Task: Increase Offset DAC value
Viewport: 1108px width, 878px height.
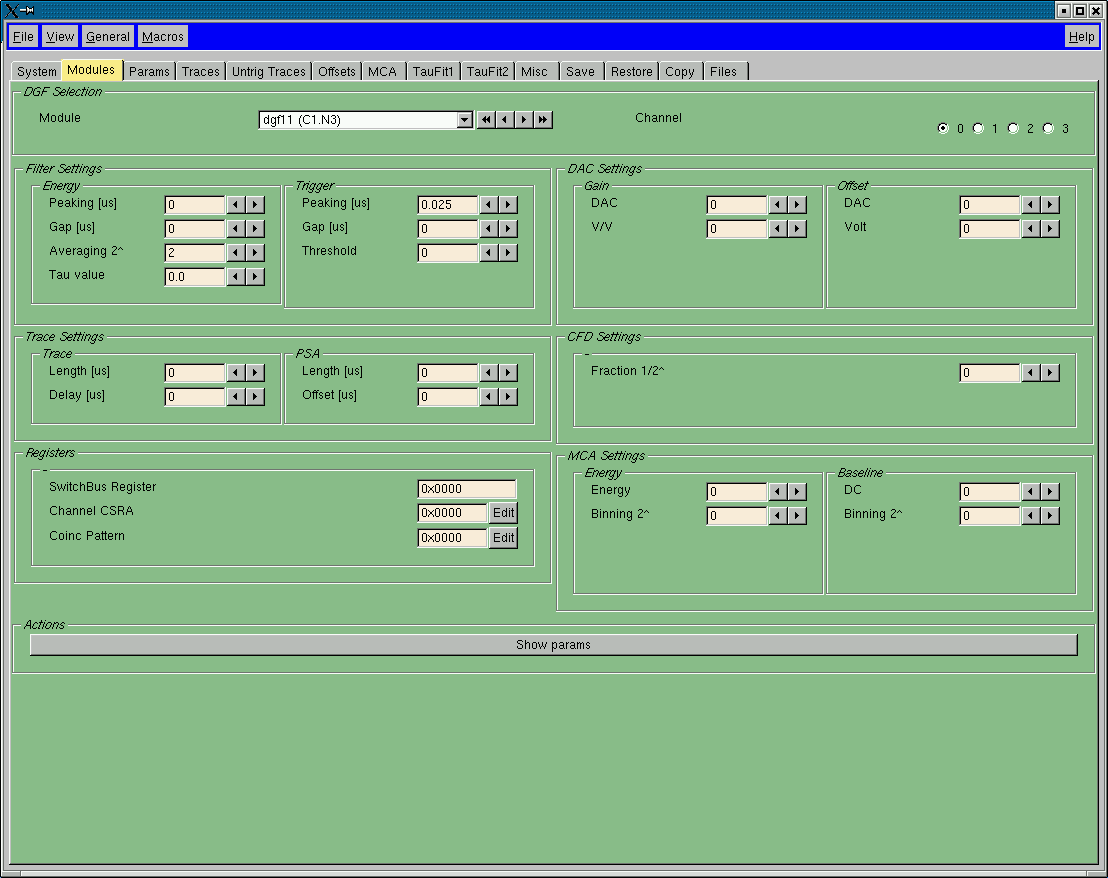Action: [1050, 205]
